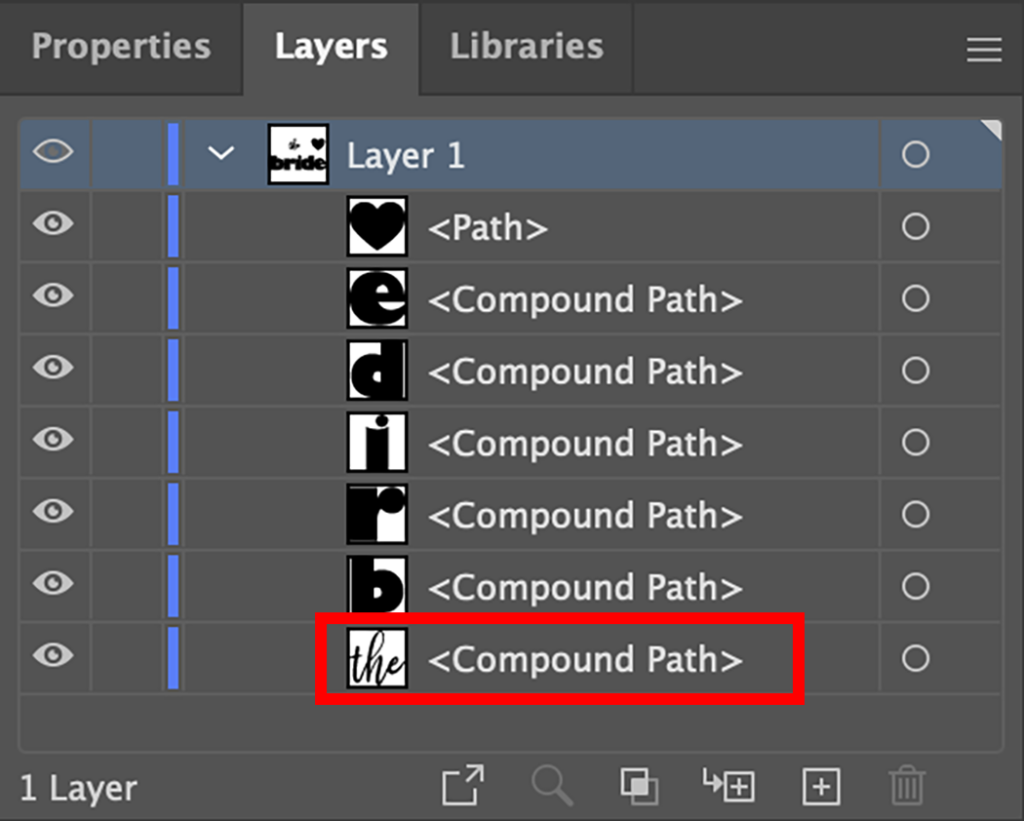Click the 'd' letter thumbnail
Viewport: 1024px width, 821px height.
click(377, 371)
